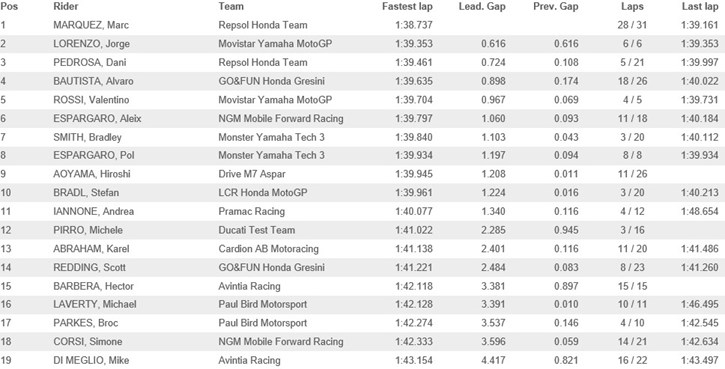Screen dimensions: 725x369
Task: Open the Ducati Test Team entry
Action: 257,230
